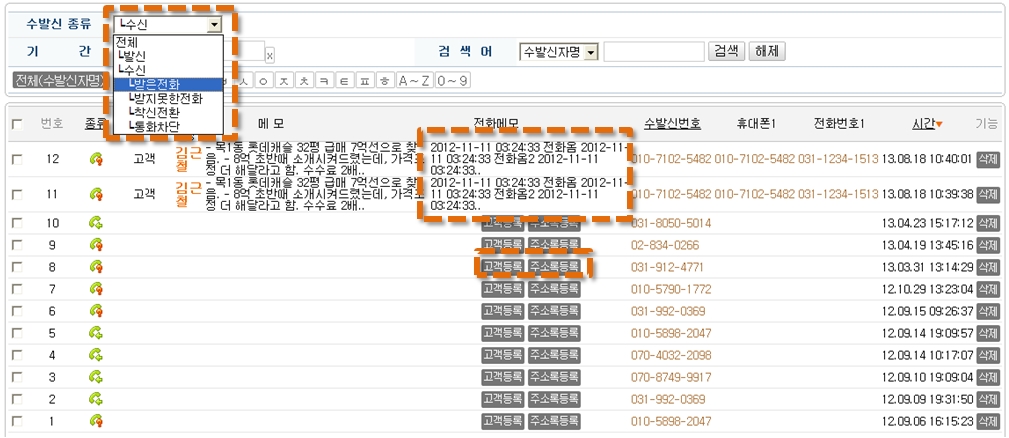The width and height of the screenshot is (1009, 438).
Task: Check the checkbox for row 12
Action: pos(17,158)
